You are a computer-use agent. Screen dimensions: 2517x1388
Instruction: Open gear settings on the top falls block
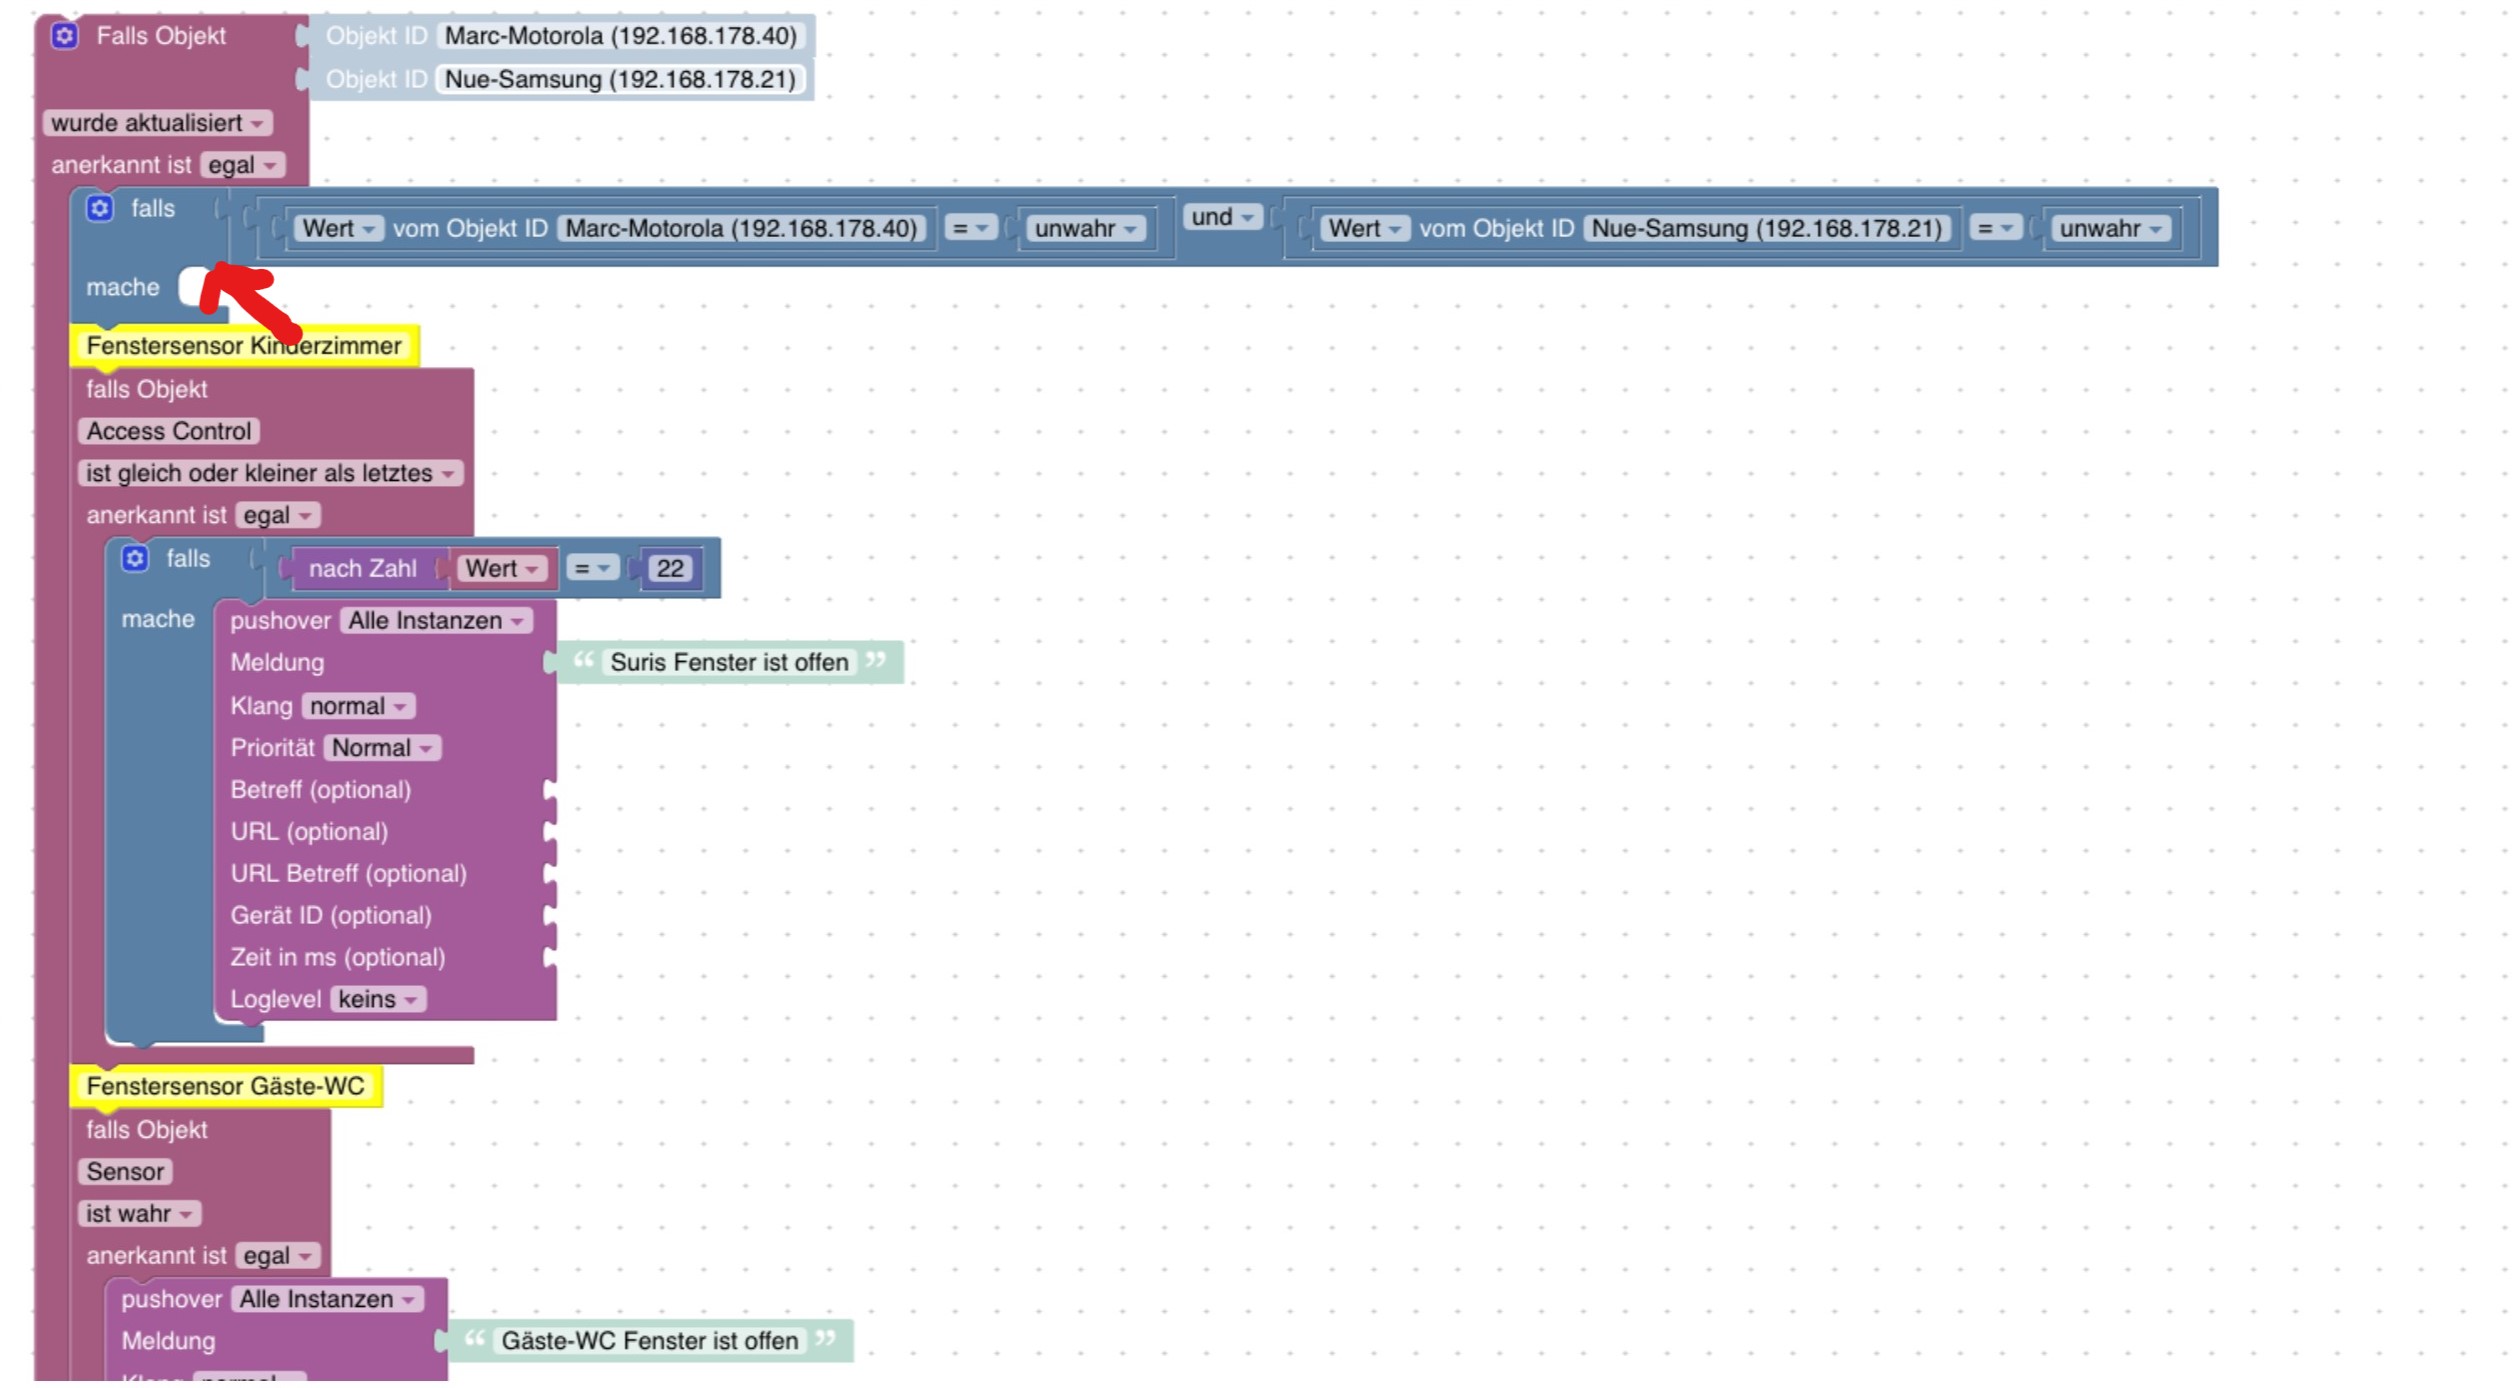coord(99,209)
